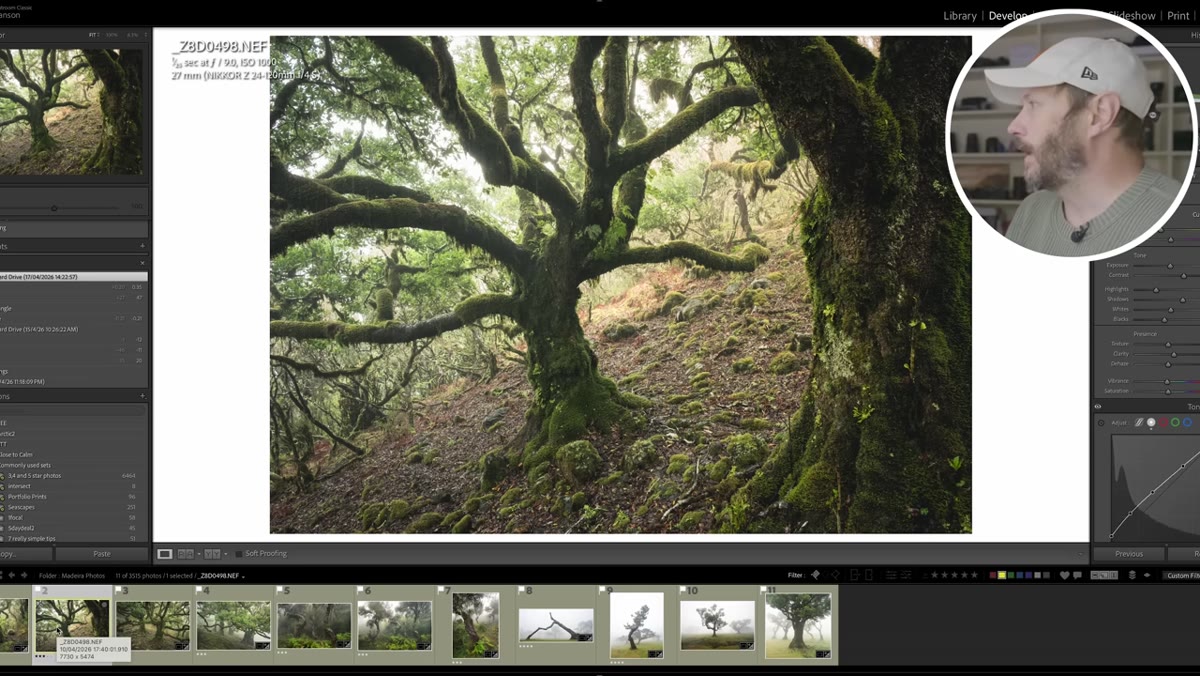Filter by blue color label

pos(1021,576)
